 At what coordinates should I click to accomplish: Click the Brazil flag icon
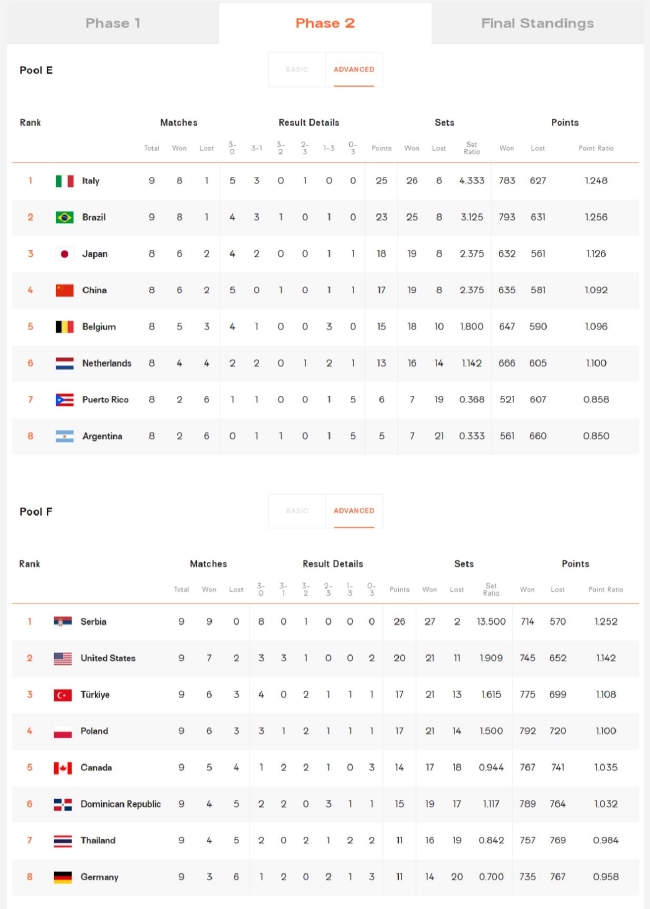click(64, 217)
